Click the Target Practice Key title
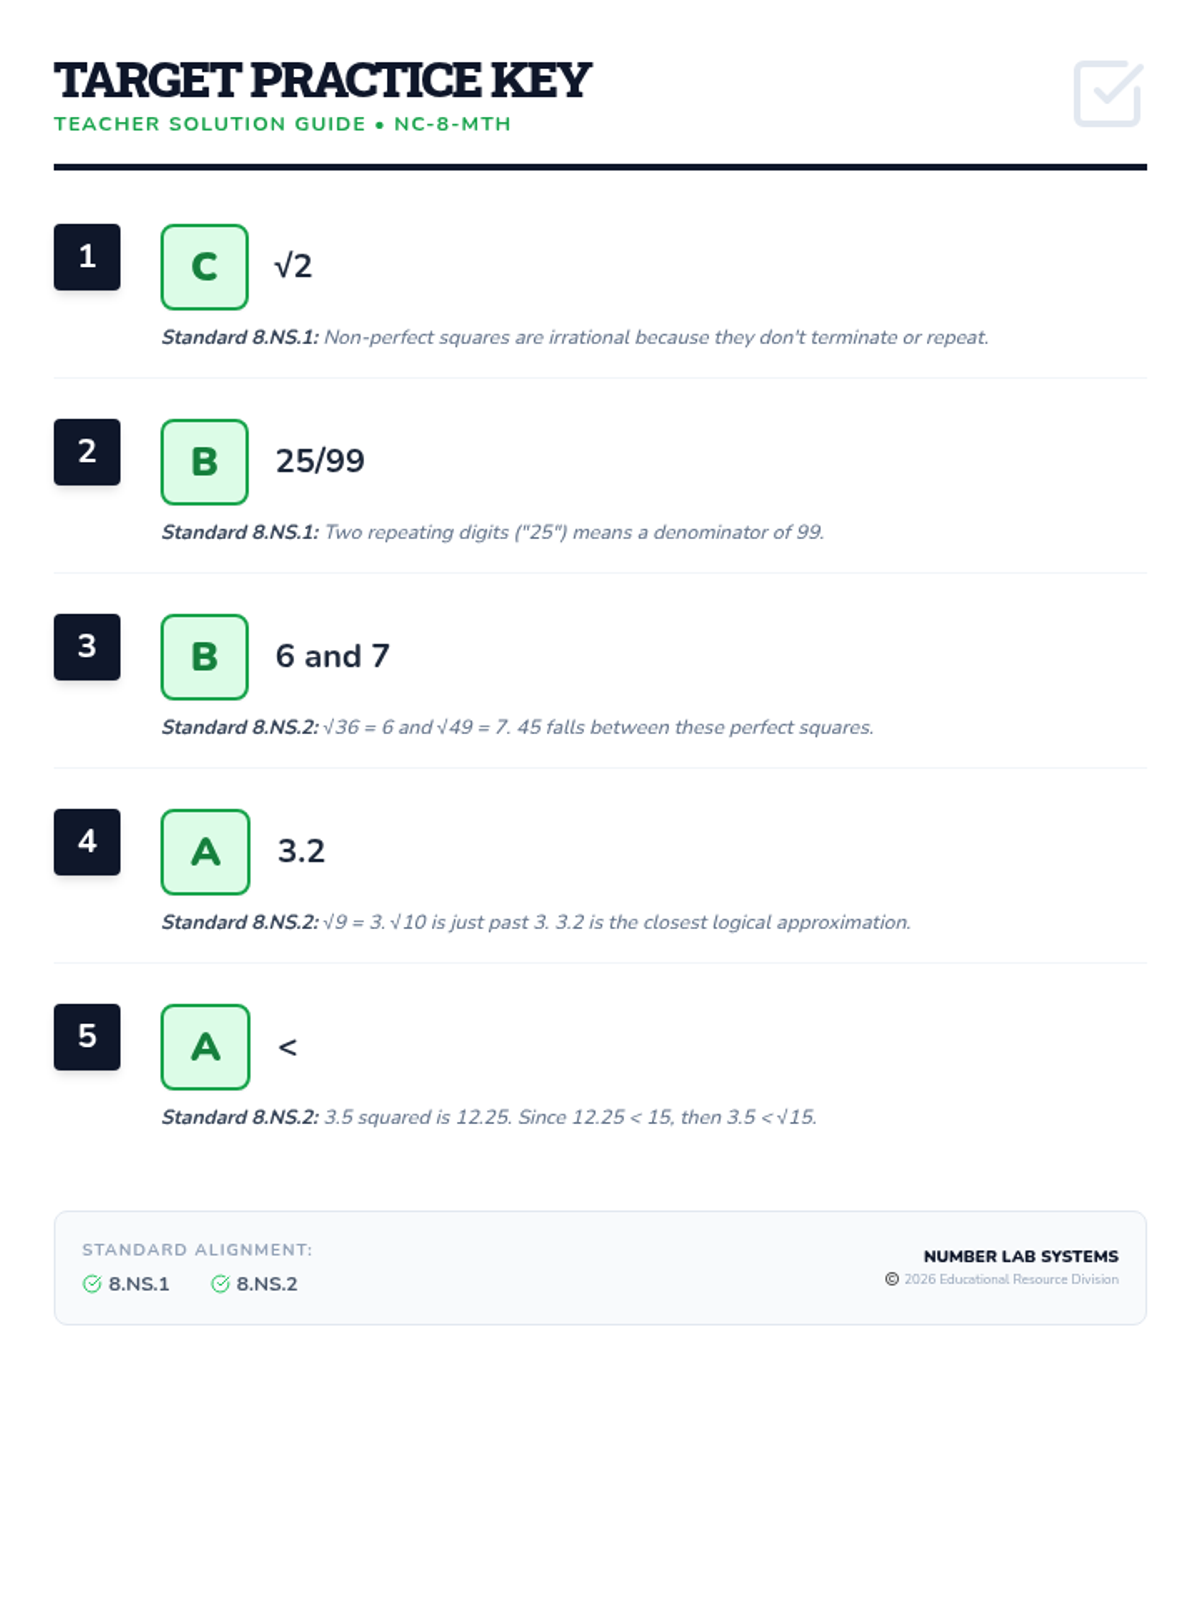Viewport: 1200px width, 1600px height. (x=322, y=81)
